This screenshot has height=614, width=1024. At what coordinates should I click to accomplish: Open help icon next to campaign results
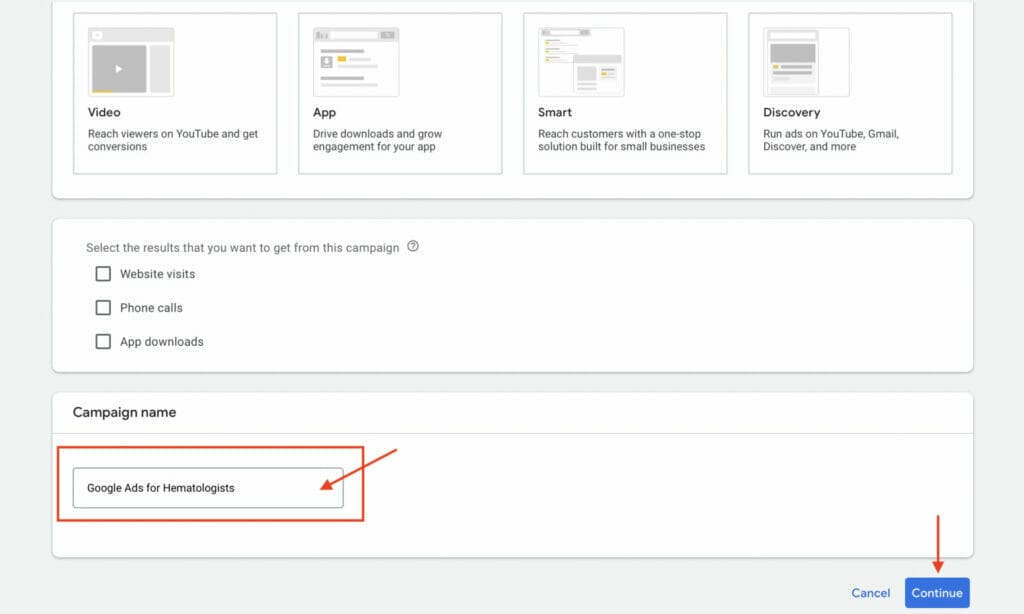coord(413,246)
